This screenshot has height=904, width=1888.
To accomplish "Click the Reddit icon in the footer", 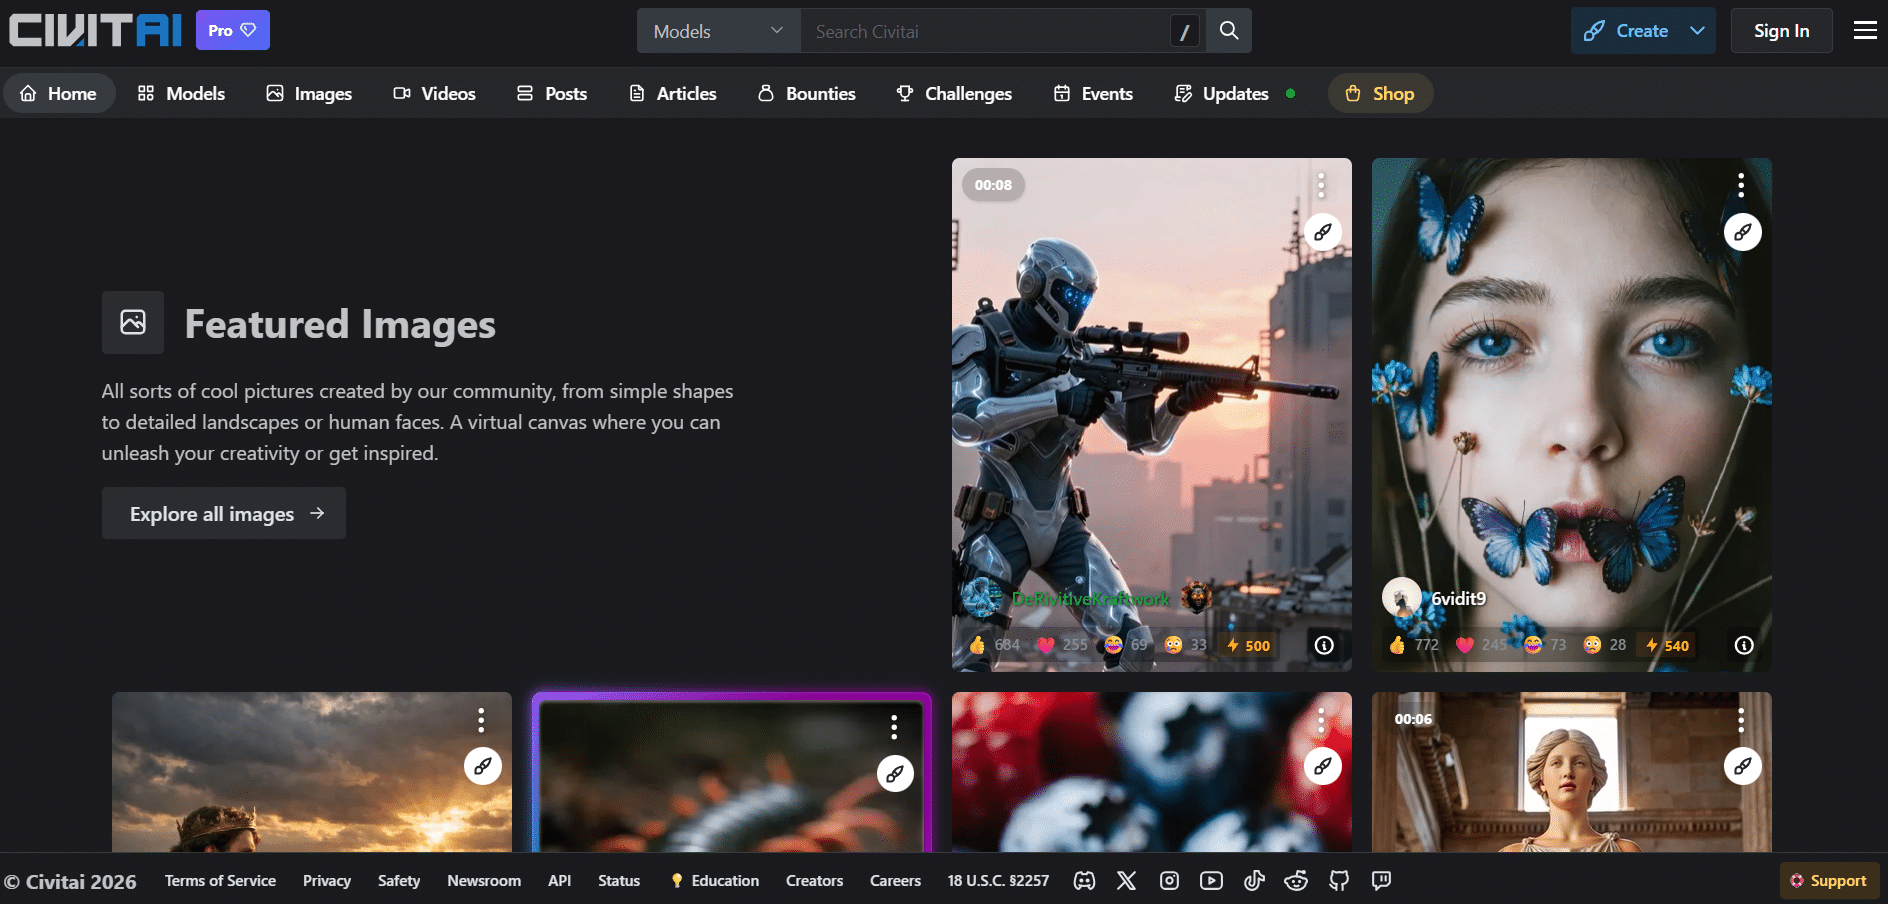I will click(x=1296, y=881).
